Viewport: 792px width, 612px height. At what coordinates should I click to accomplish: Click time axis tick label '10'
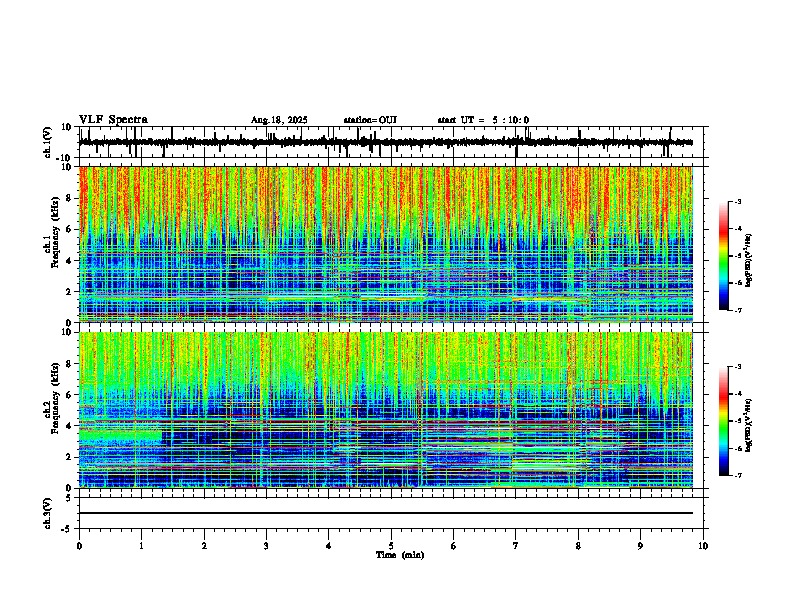(703, 546)
